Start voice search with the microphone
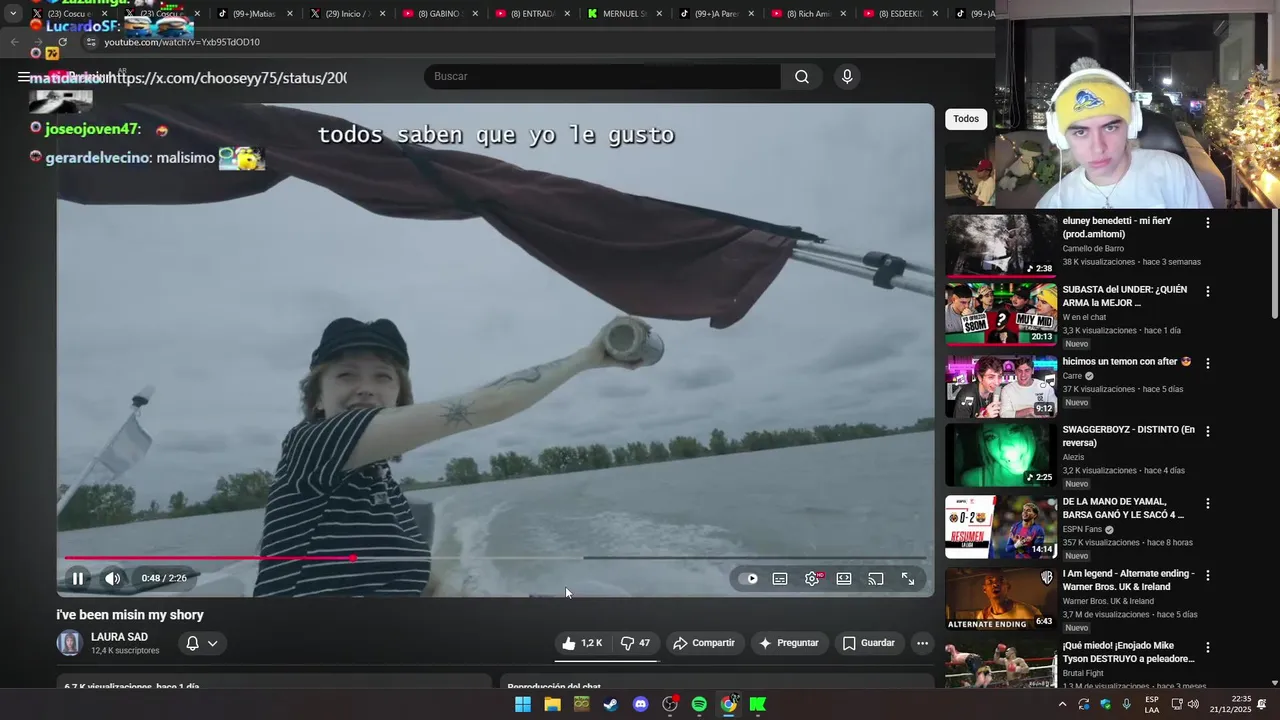This screenshot has width=1280, height=720. [847, 76]
